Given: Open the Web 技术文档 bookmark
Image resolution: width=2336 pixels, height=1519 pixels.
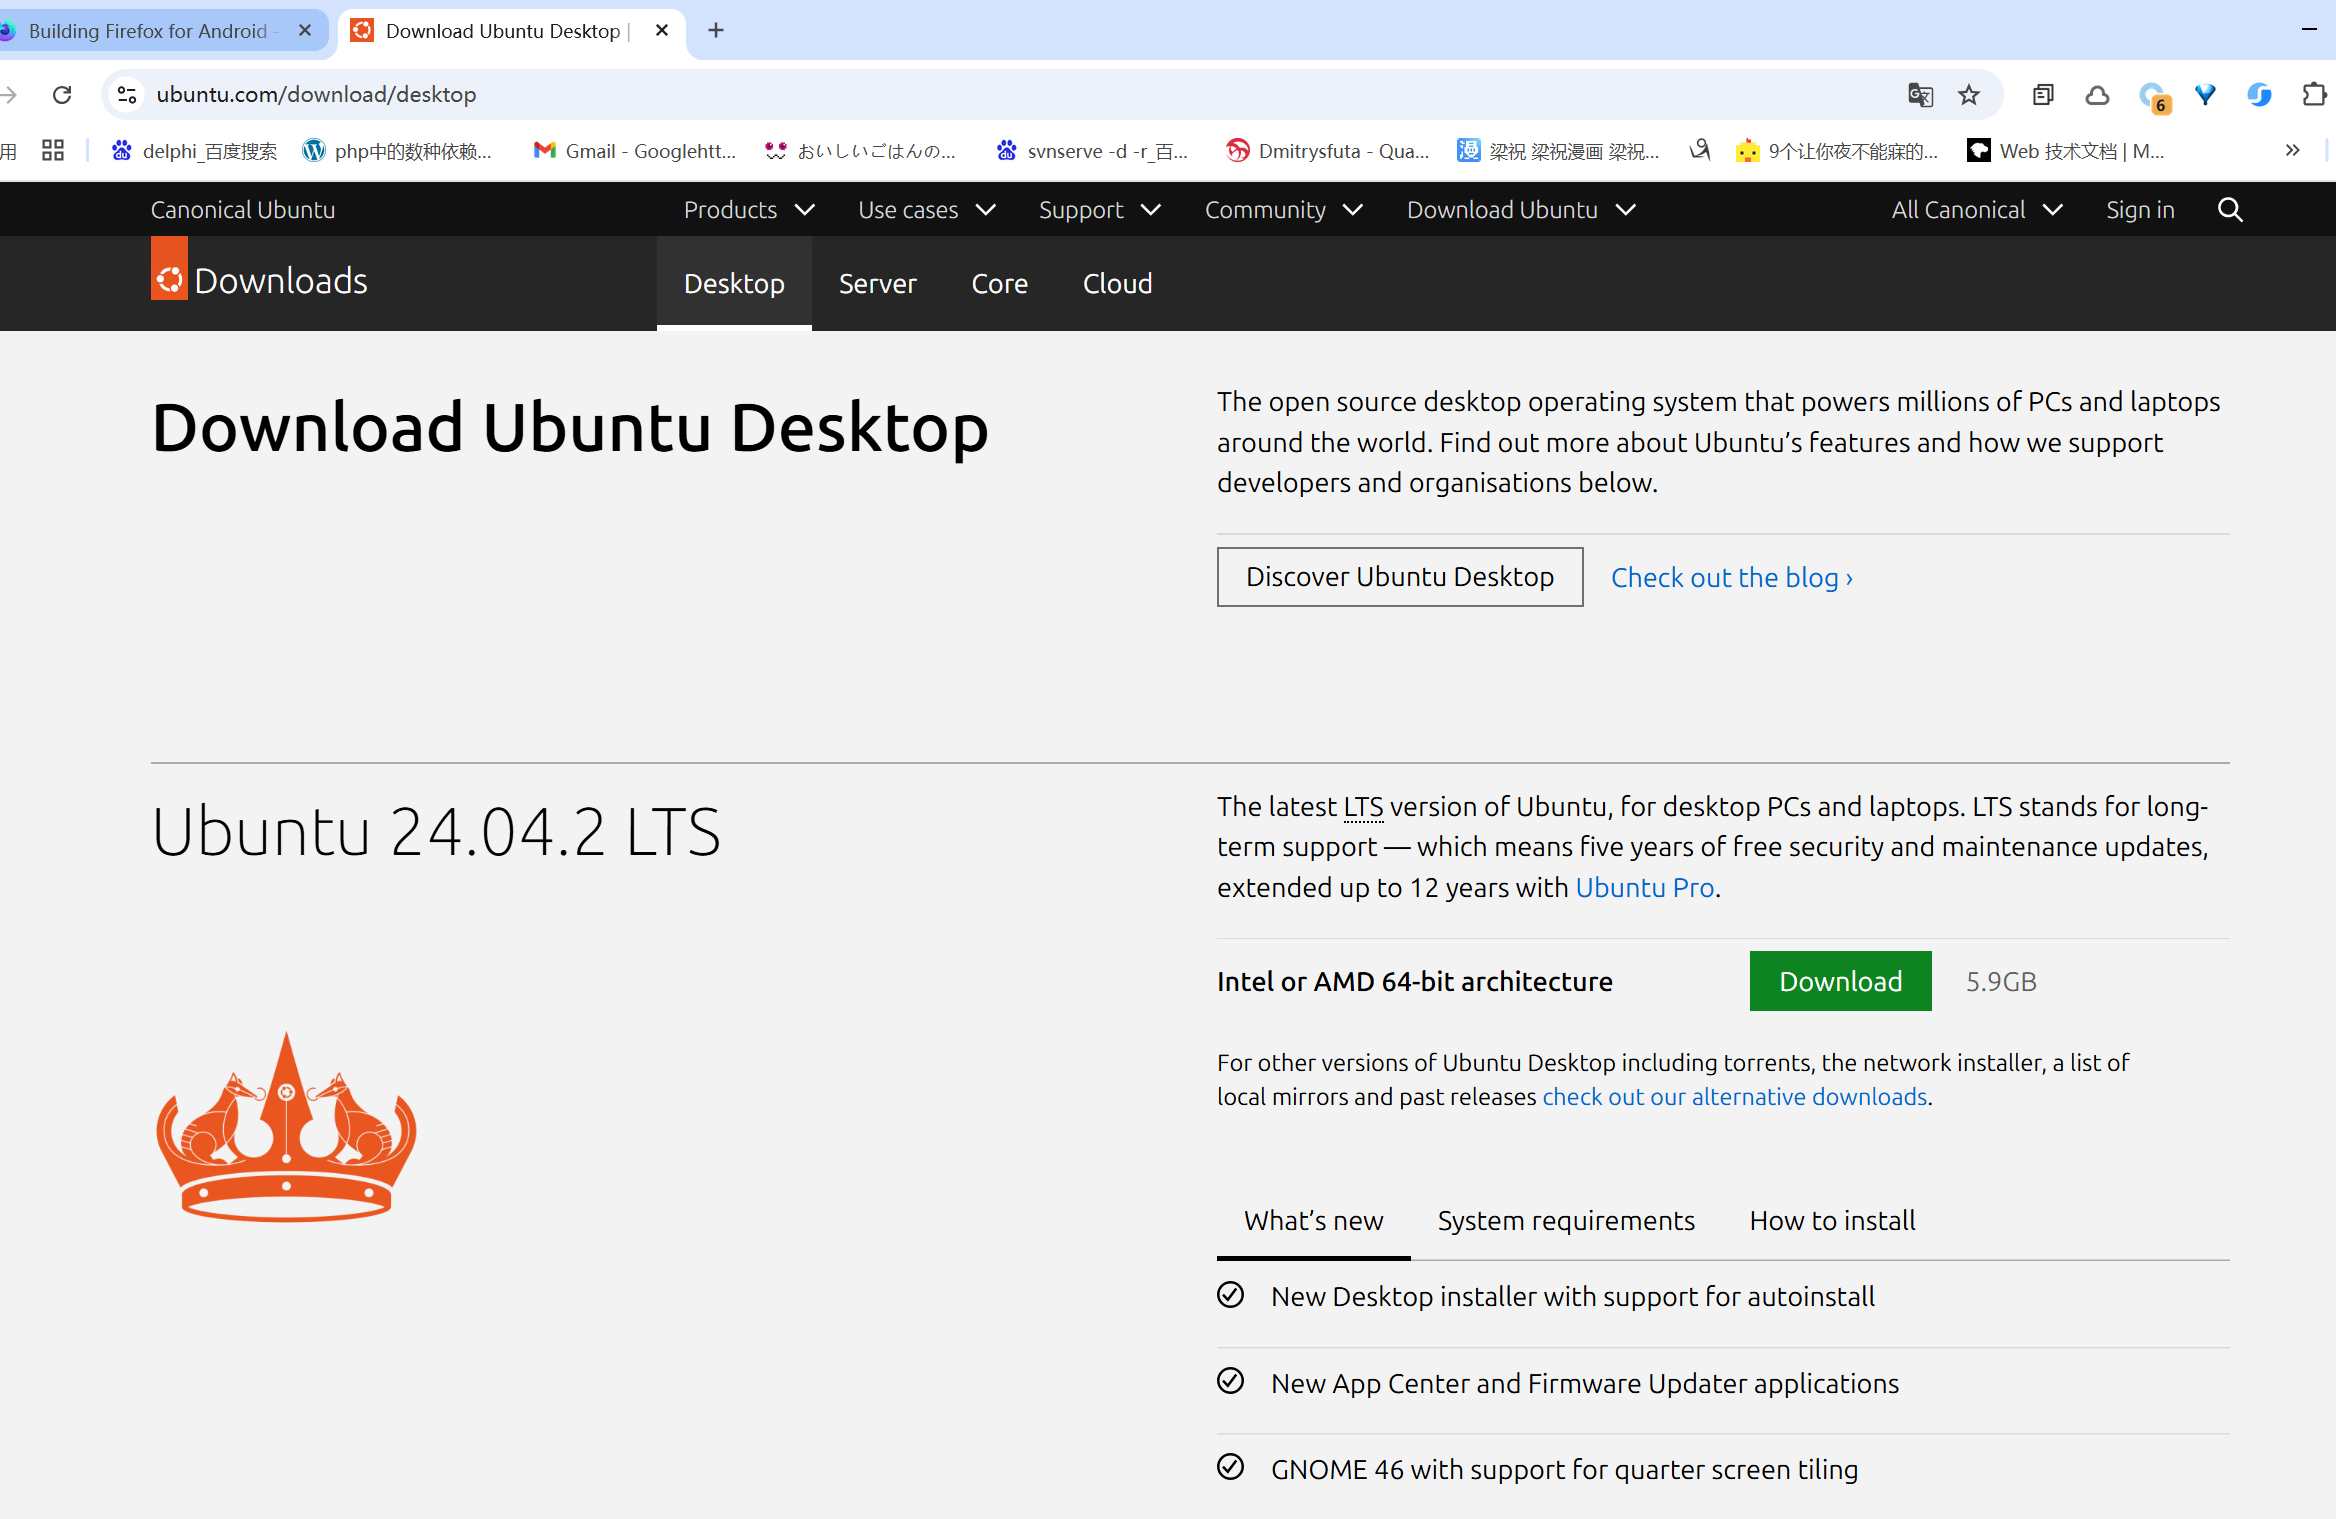Looking at the screenshot, I should [x=2066, y=151].
